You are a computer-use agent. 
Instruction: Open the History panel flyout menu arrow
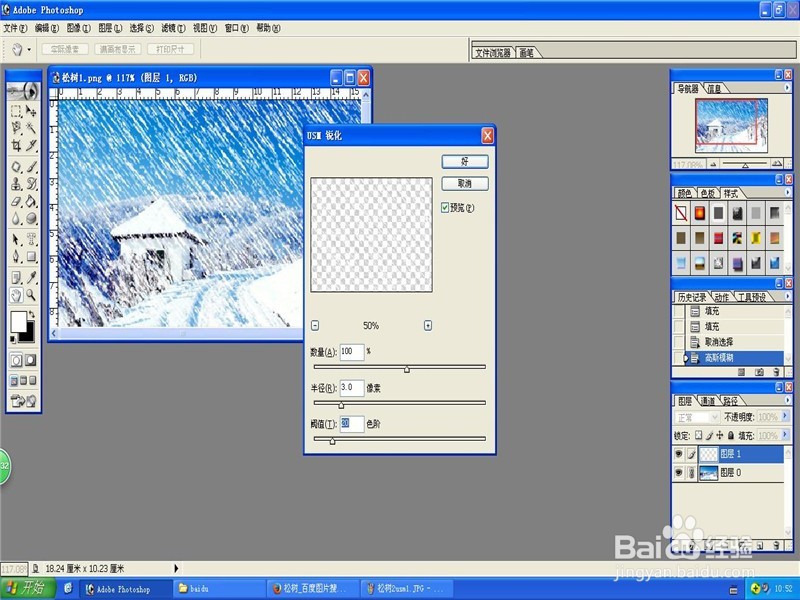coord(787,296)
